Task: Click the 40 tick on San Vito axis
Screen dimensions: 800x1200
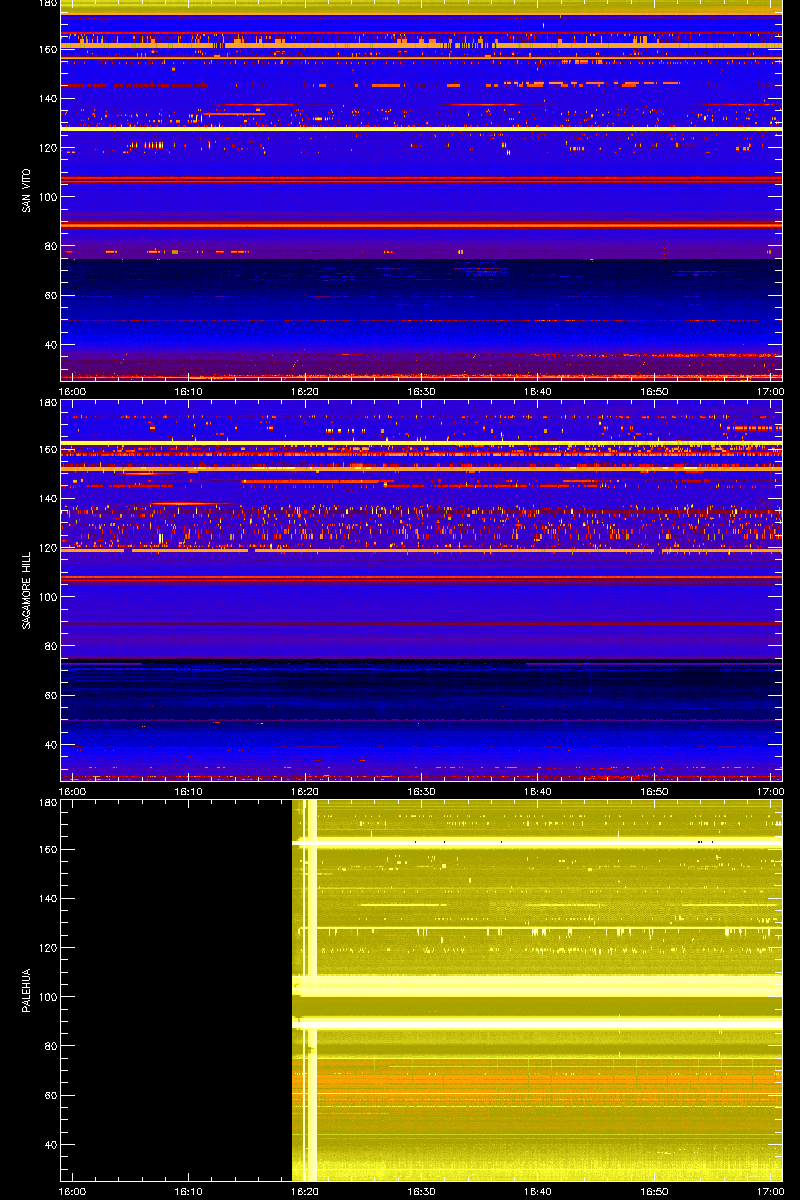Action: coord(50,344)
